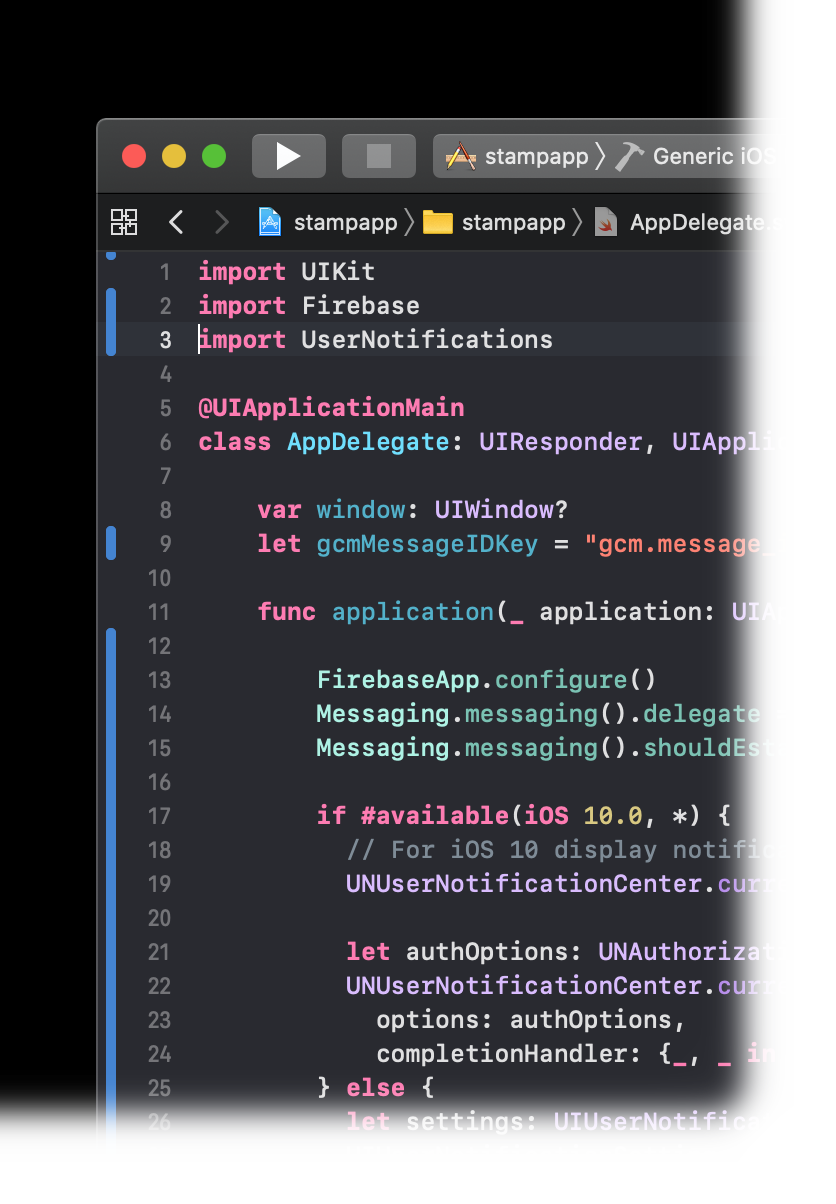The width and height of the screenshot is (836, 1204).
Task: Click the stampapp project blueprint icon
Action: point(270,222)
